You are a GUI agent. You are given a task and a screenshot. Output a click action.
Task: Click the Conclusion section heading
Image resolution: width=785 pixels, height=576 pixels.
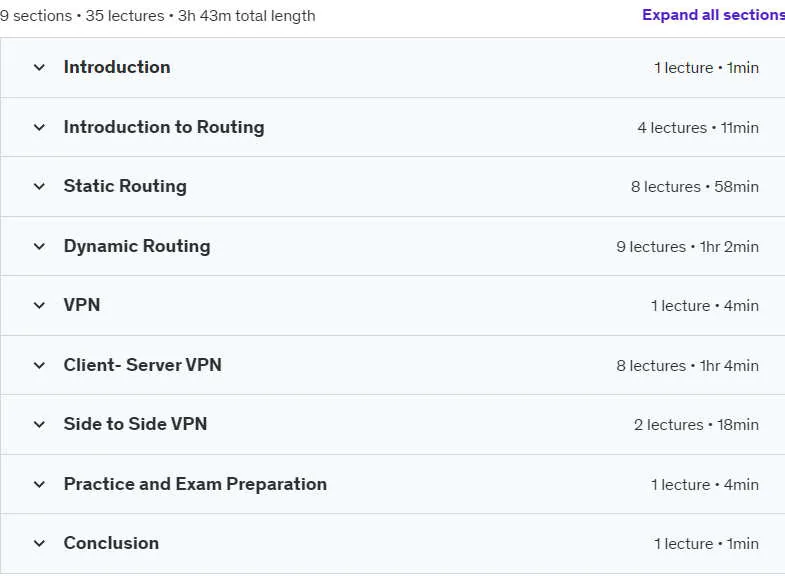click(x=111, y=543)
